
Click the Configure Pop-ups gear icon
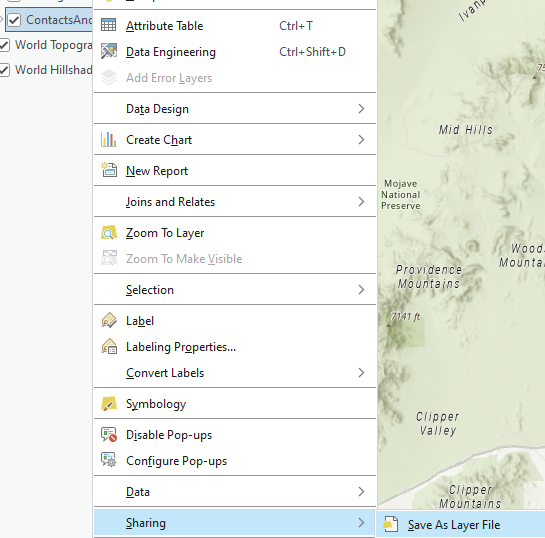pos(109,460)
